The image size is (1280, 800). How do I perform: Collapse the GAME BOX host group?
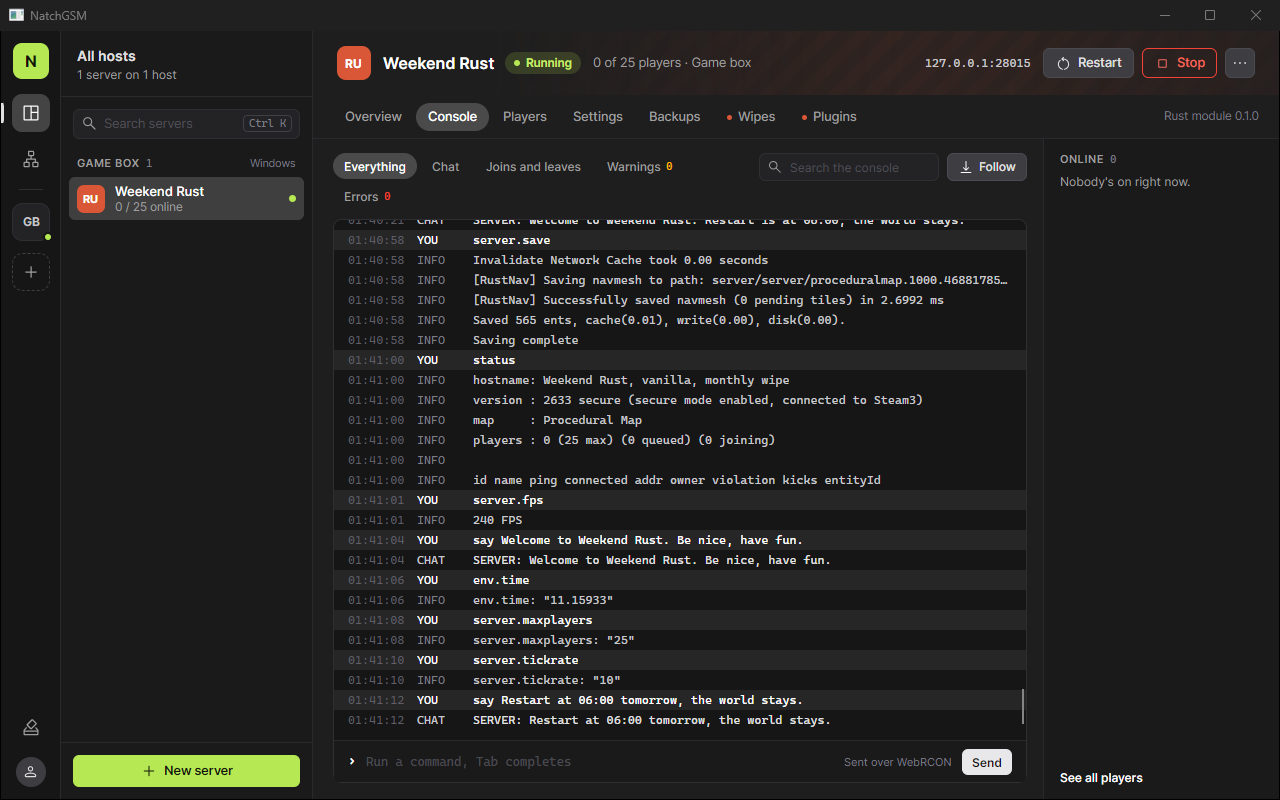coord(186,163)
